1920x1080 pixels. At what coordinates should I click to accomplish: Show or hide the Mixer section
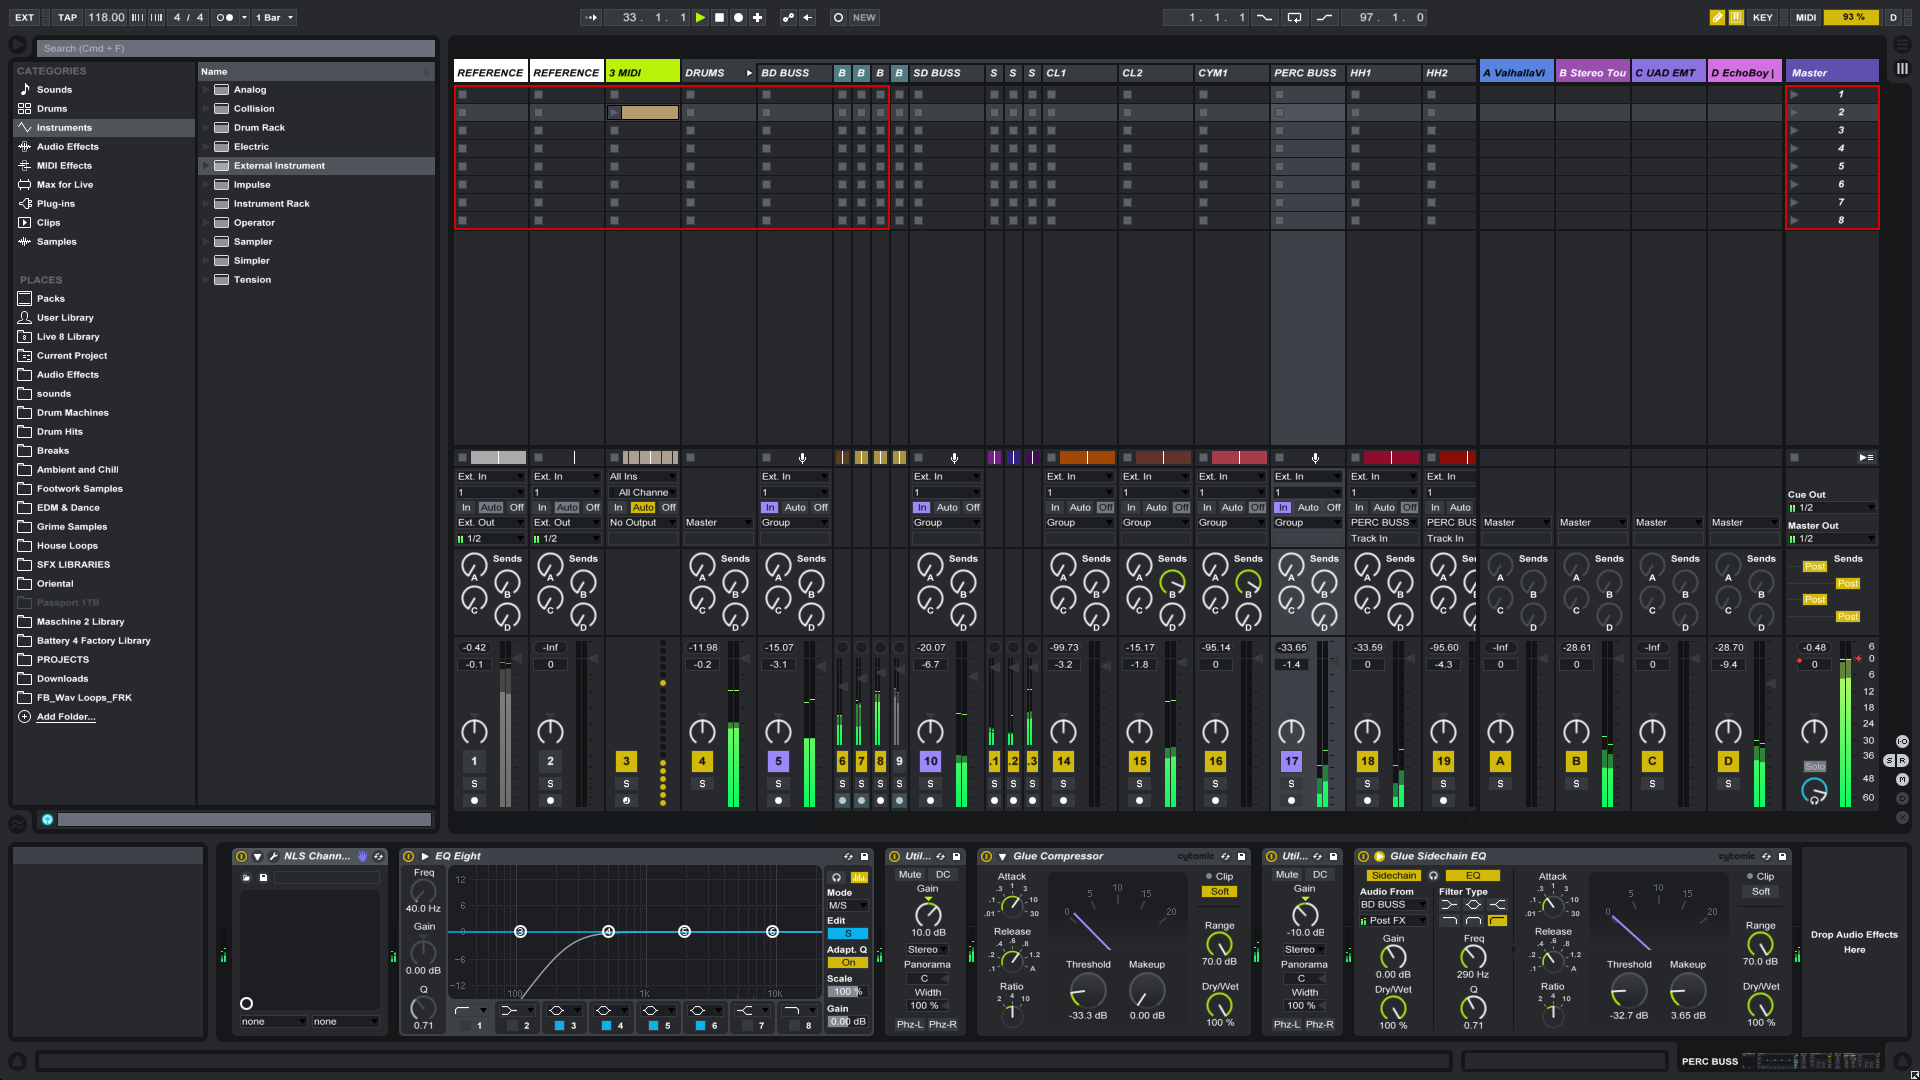click(x=1902, y=779)
